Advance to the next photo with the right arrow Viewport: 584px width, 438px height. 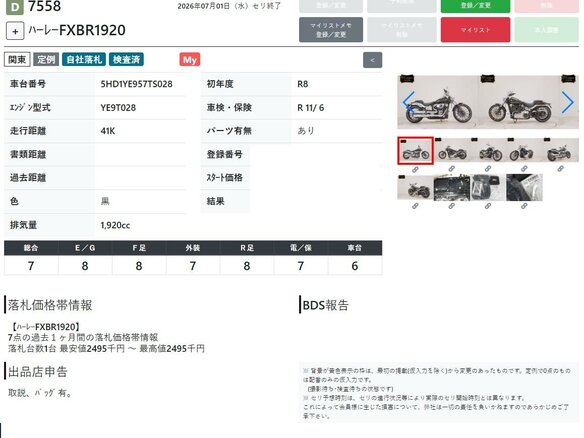pyautogui.click(x=567, y=102)
